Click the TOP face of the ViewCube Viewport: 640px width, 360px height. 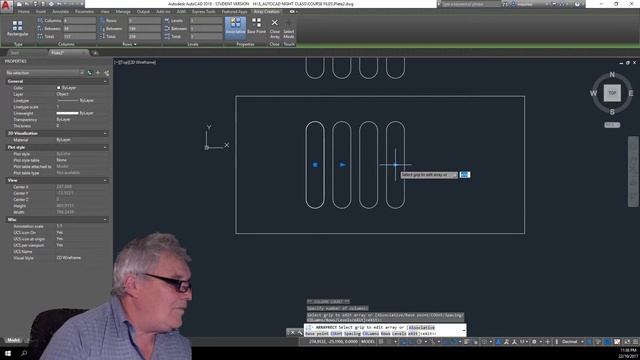[x=612, y=93]
